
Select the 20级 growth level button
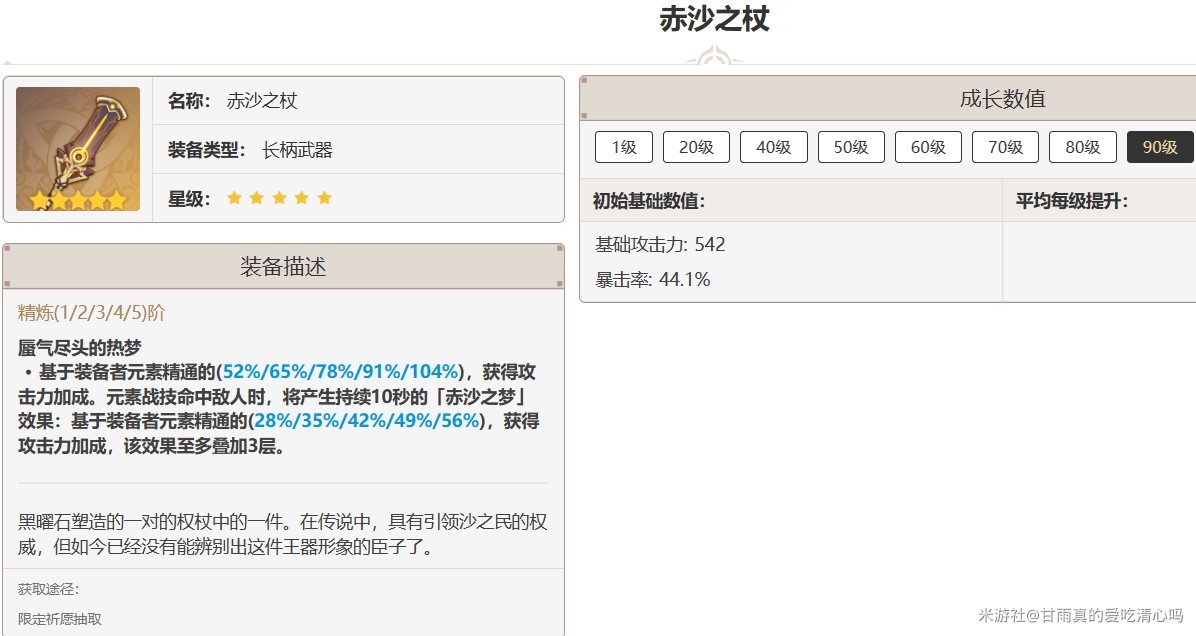[x=696, y=147]
